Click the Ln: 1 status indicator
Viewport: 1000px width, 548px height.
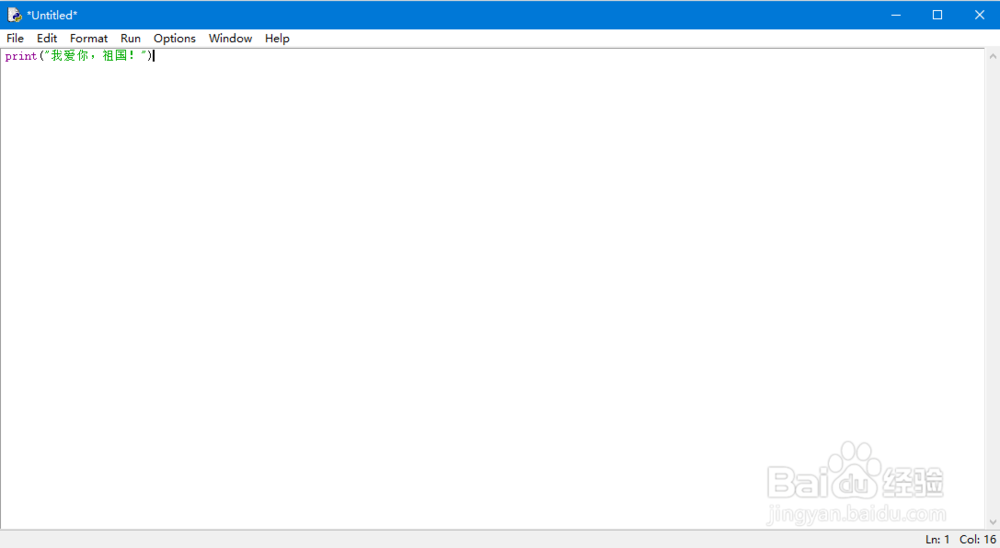click(937, 539)
